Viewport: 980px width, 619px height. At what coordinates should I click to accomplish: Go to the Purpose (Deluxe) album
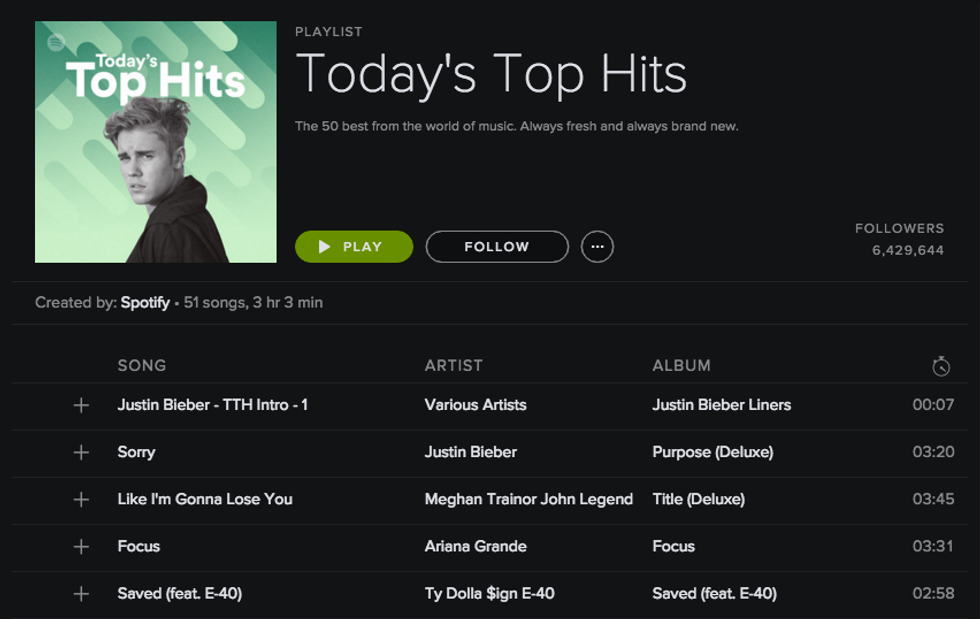(712, 452)
